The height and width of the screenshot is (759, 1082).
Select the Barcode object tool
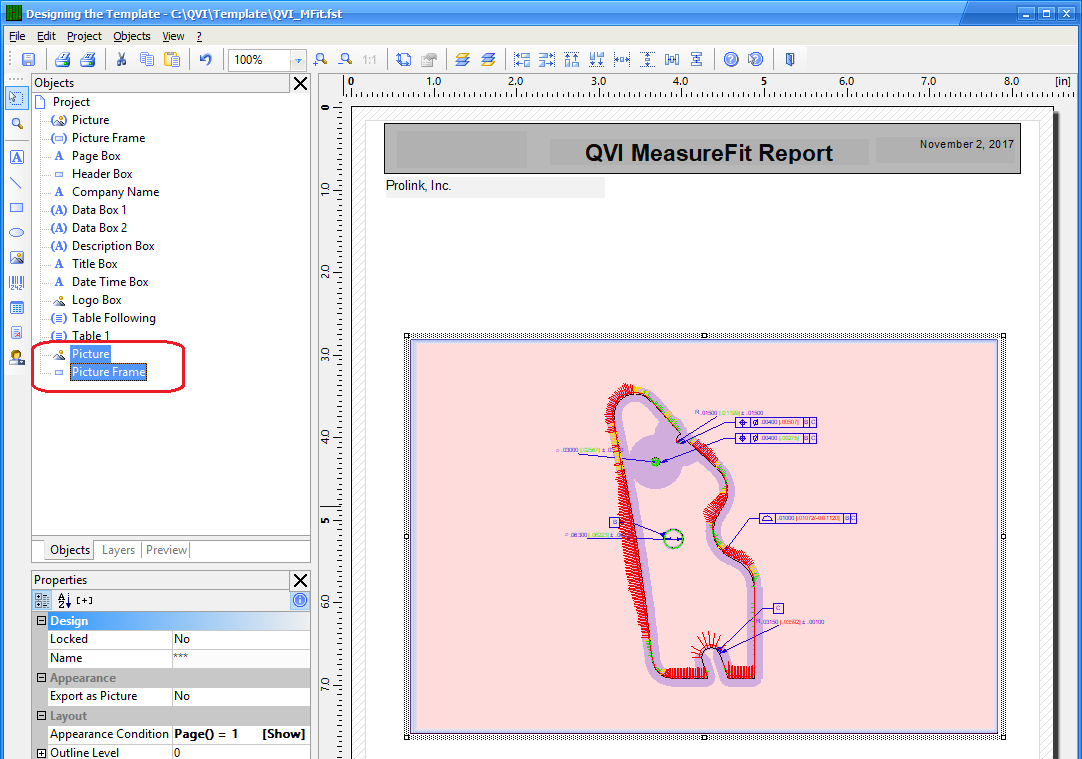click(17, 283)
